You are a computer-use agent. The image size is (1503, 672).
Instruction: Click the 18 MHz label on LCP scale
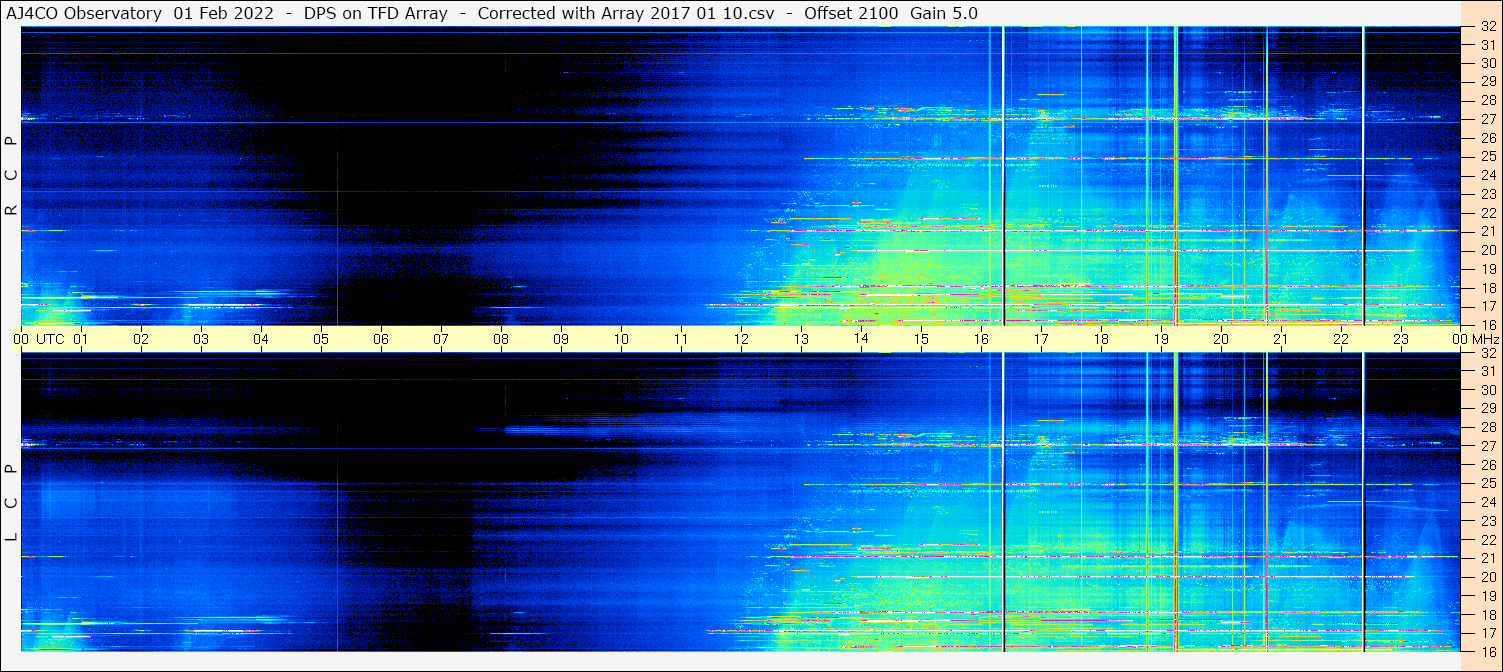tap(1487, 615)
